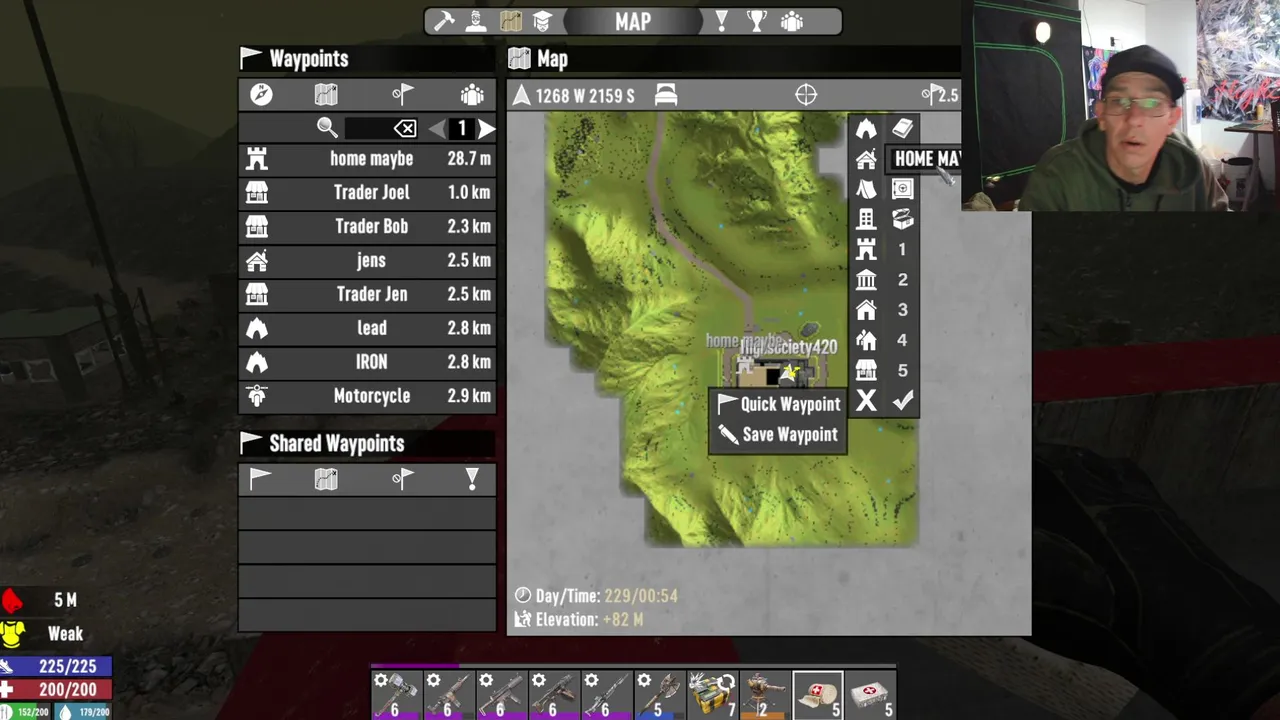Open the Challenges trophy tab

click(757, 21)
